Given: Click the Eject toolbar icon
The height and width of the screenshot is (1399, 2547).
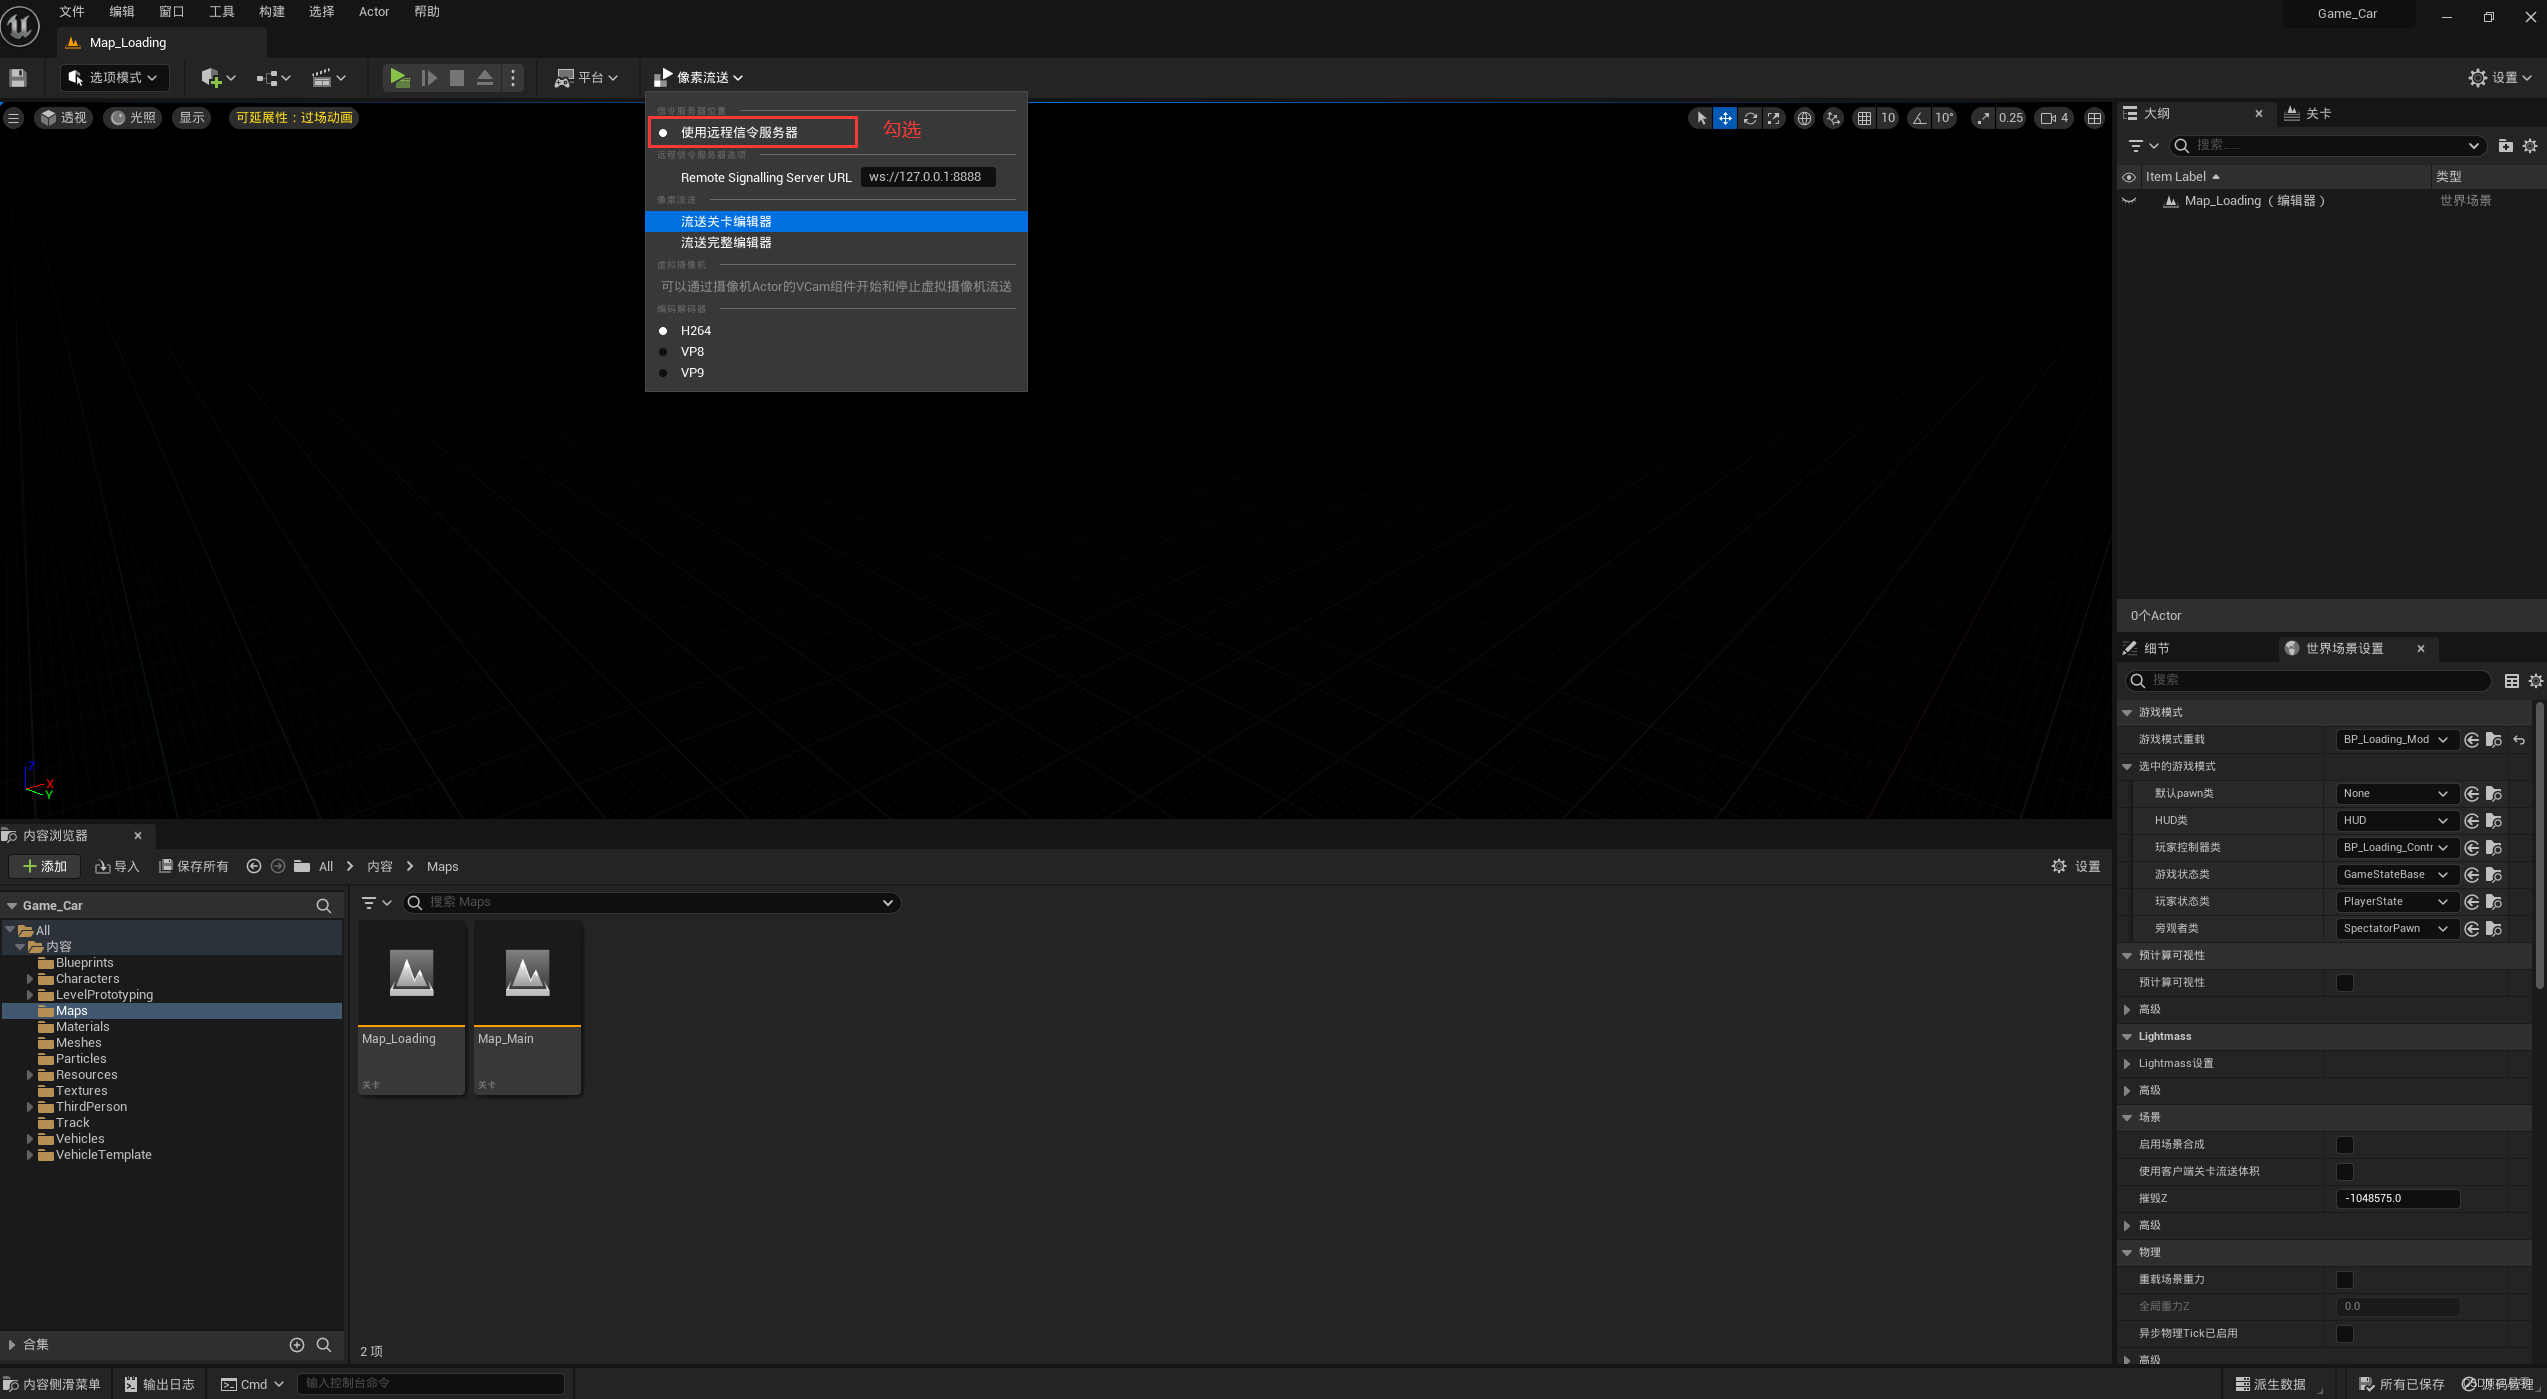Looking at the screenshot, I should [485, 78].
